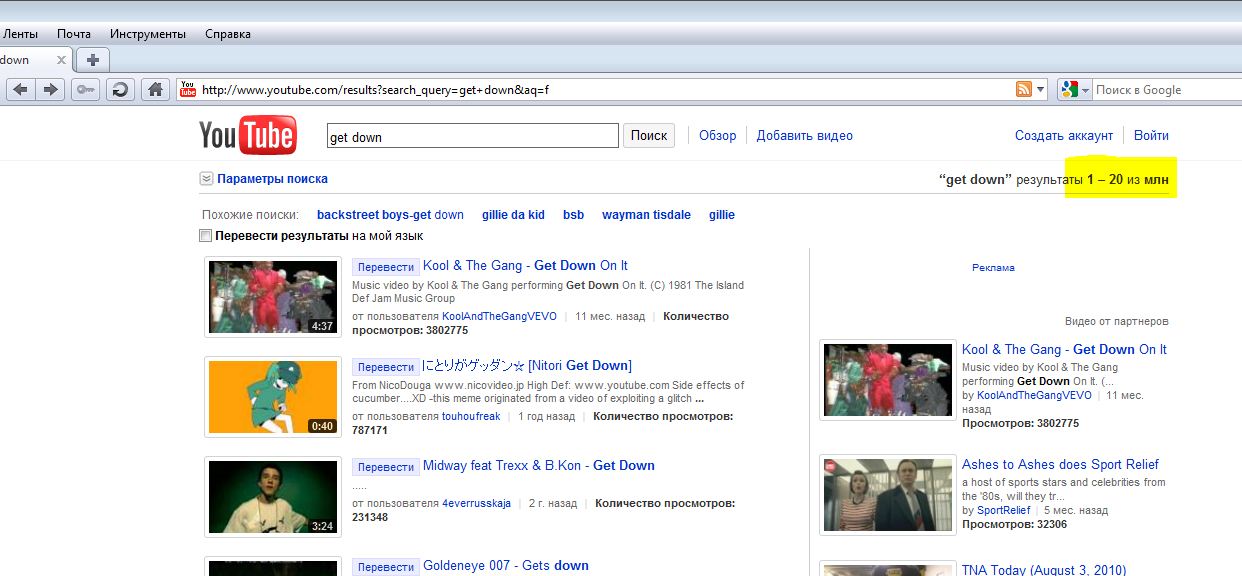1242x576 pixels.
Task: Open KoolAndTheGangVEVO channel in main results
Action: tap(499, 316)
